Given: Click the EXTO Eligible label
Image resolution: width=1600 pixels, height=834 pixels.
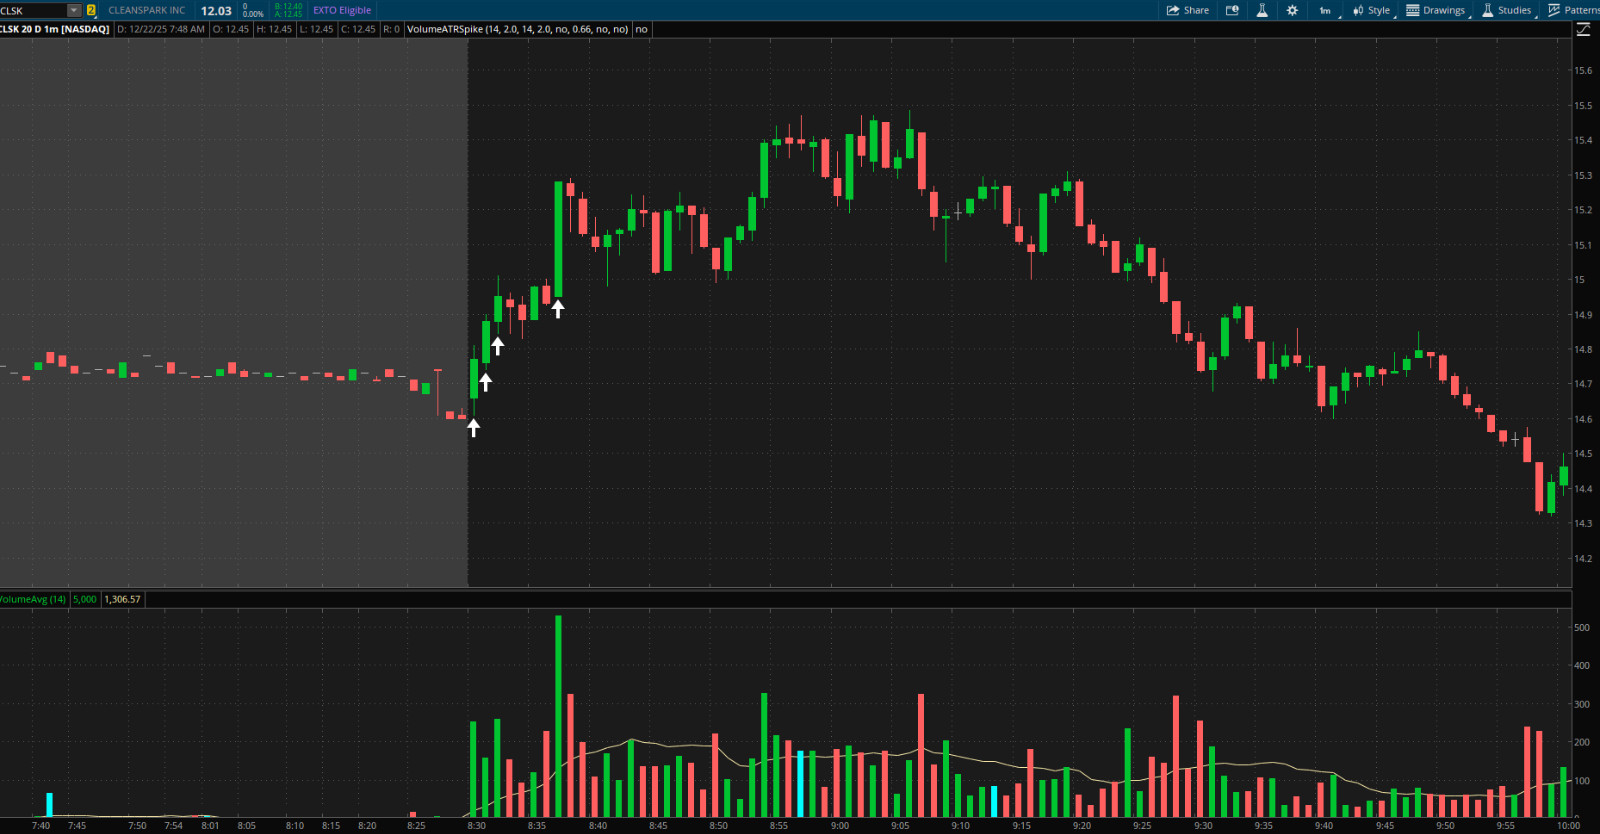Looking at the screenshot, I should pyautogui.click(x=342, y=10).
